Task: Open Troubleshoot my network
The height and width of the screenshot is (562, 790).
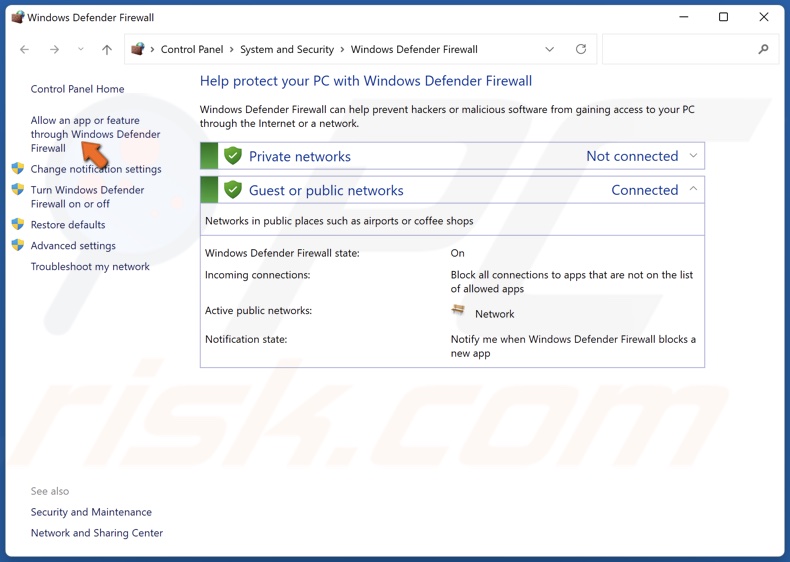Action: pos(90,267)
